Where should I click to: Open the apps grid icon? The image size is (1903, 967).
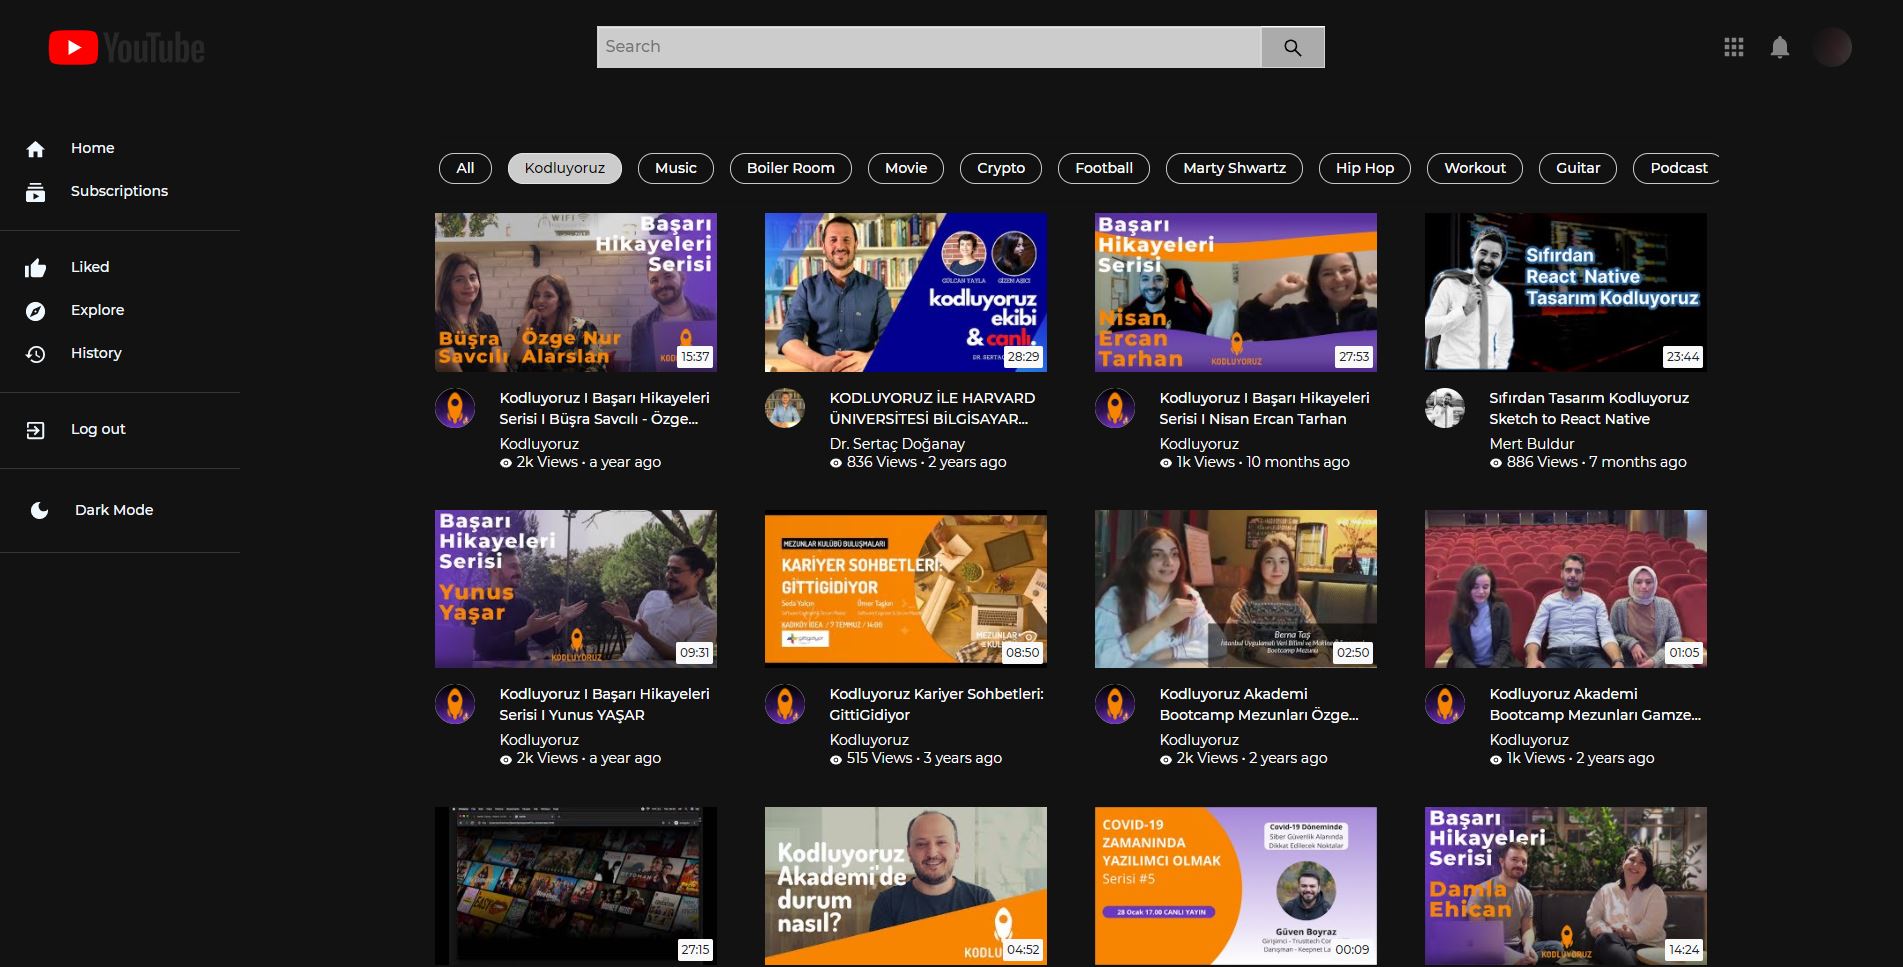[1733, 46]
